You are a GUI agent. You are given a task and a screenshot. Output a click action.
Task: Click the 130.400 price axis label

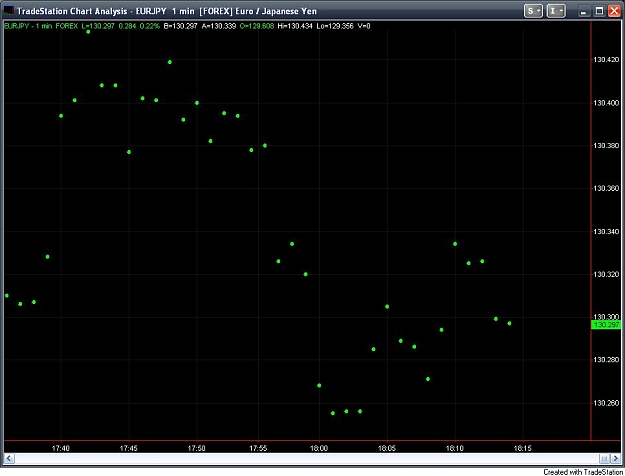[x=606, y=103]
